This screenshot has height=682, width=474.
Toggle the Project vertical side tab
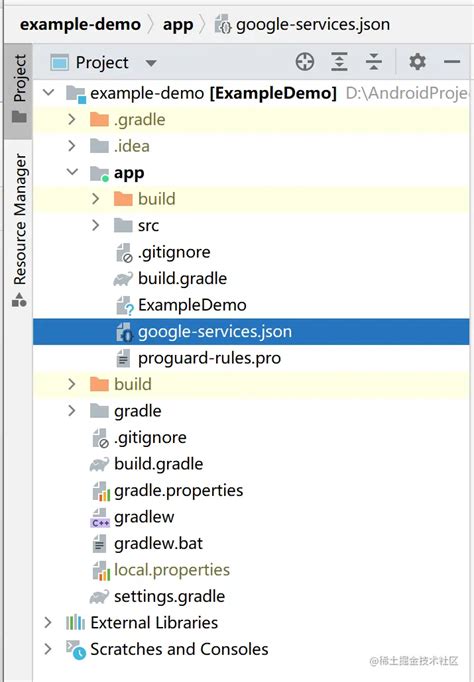19,89
